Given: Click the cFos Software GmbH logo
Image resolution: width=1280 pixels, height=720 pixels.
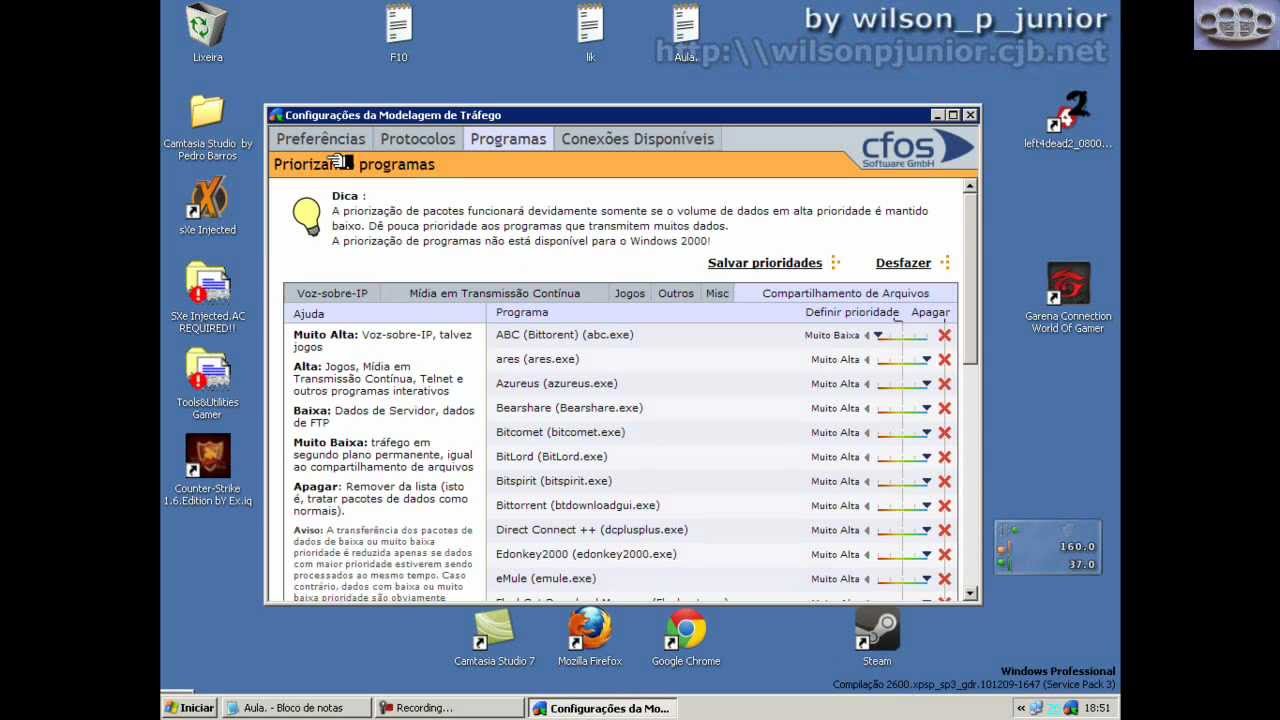Looking at the screenshot, I should click(917, 149).
